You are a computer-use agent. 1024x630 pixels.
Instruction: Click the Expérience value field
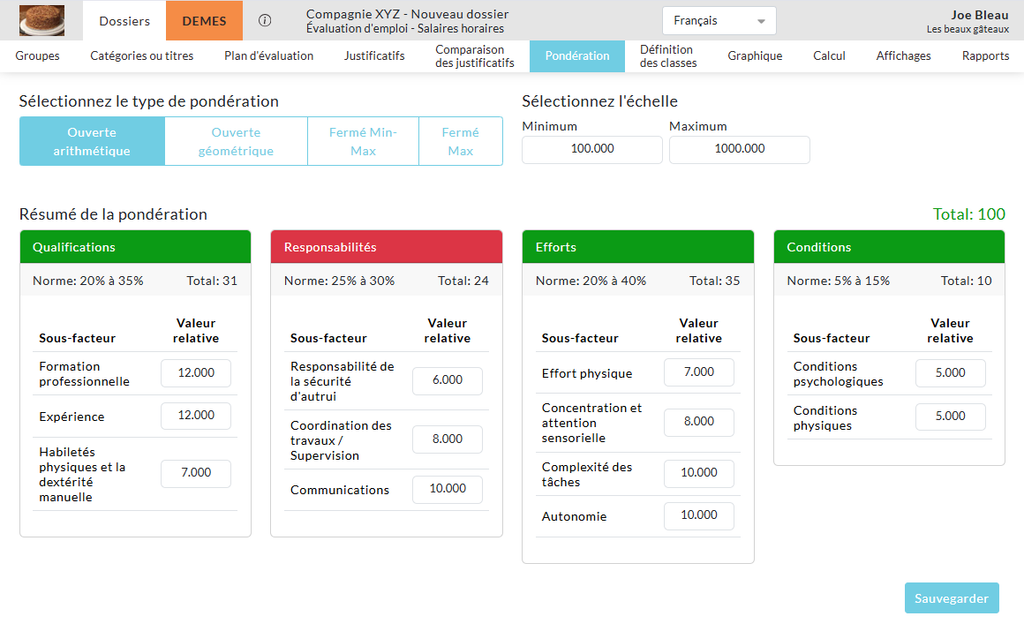pos(196,415)
